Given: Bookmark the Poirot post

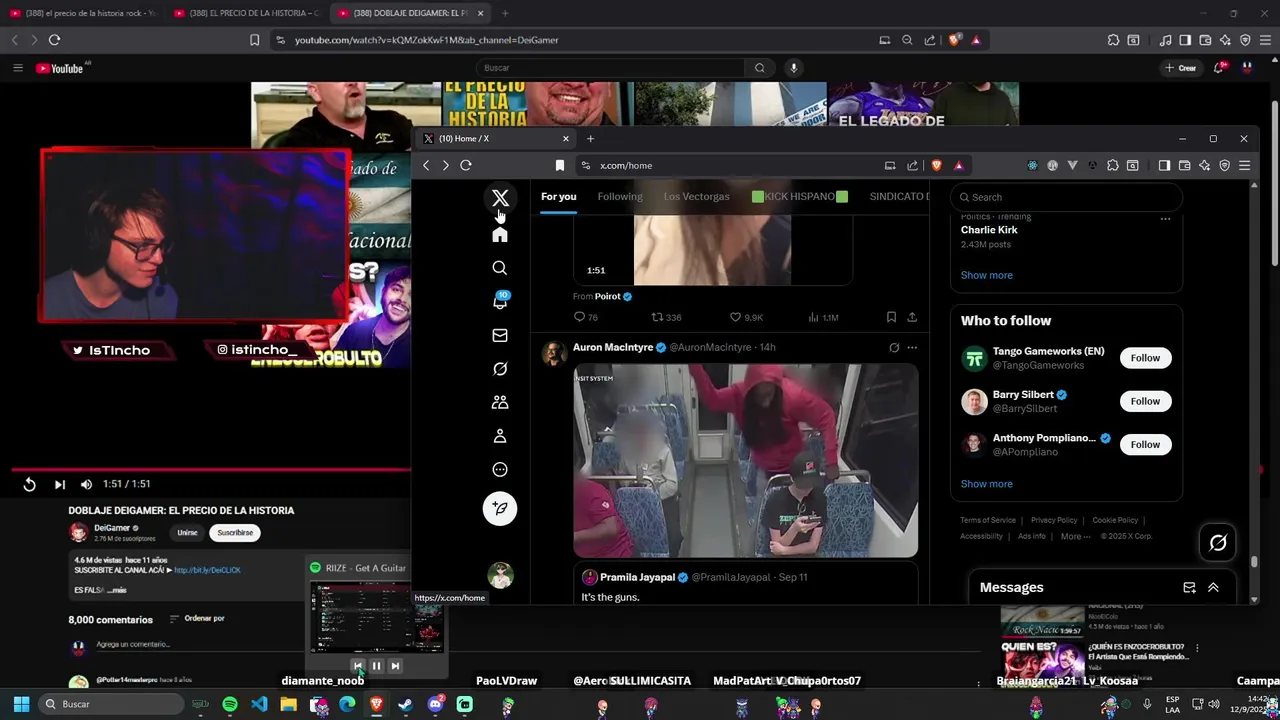Looking at the screenshot, I should pyautogui.click(x=891, y=317).
